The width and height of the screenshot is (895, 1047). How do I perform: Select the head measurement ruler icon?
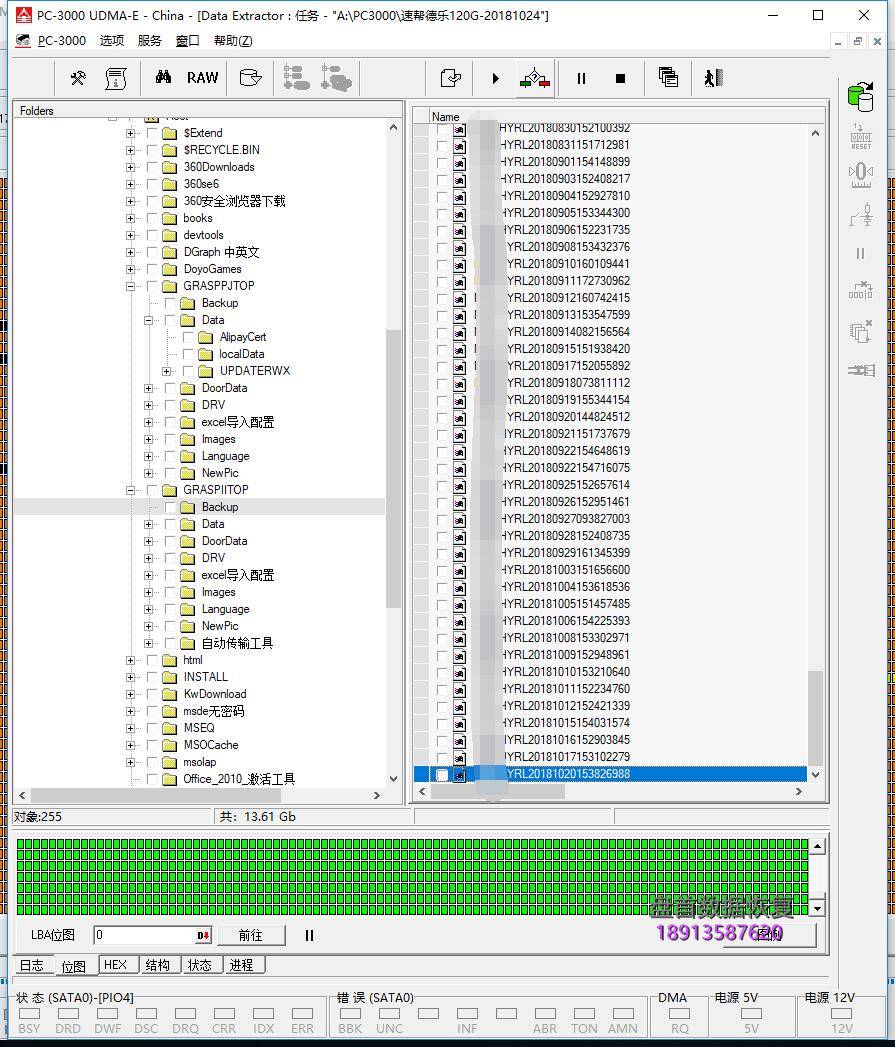click(x=861, y=175)
